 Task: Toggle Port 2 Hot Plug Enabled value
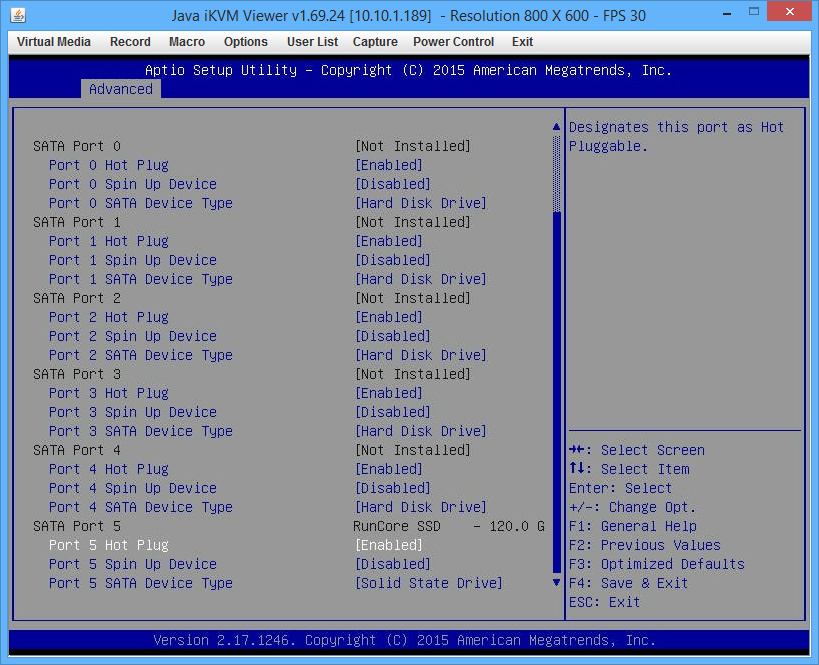pos(389,317)
